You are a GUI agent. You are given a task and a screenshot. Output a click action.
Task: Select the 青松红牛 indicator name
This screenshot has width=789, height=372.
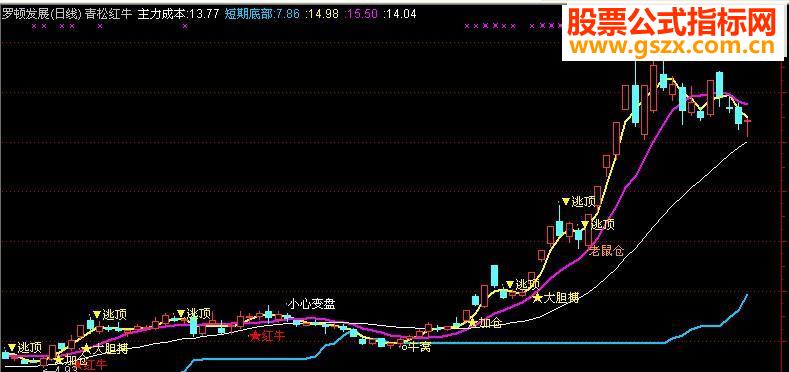click(x=108, y=14)
